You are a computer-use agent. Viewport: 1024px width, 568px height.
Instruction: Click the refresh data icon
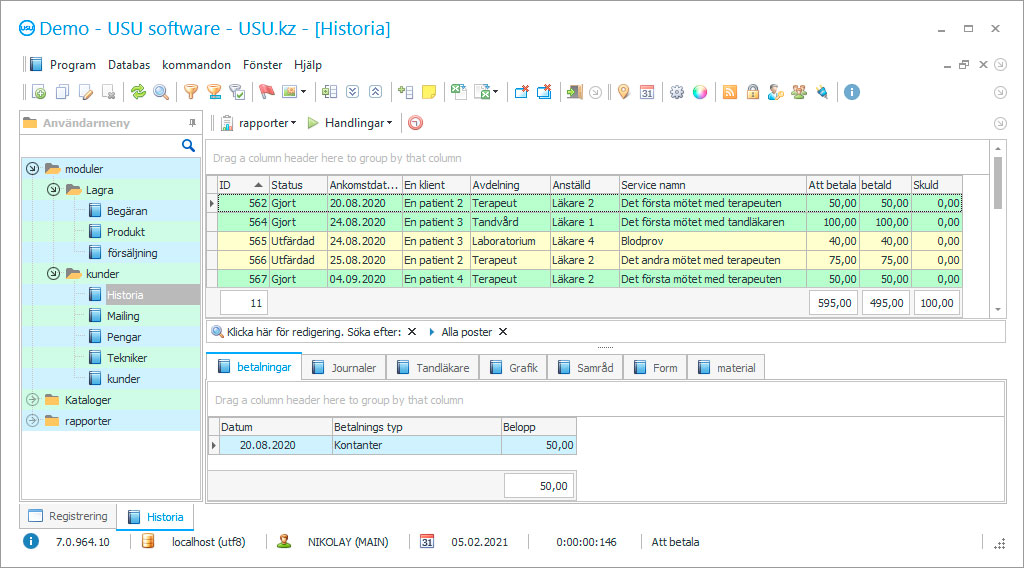[x=138, y=92]
